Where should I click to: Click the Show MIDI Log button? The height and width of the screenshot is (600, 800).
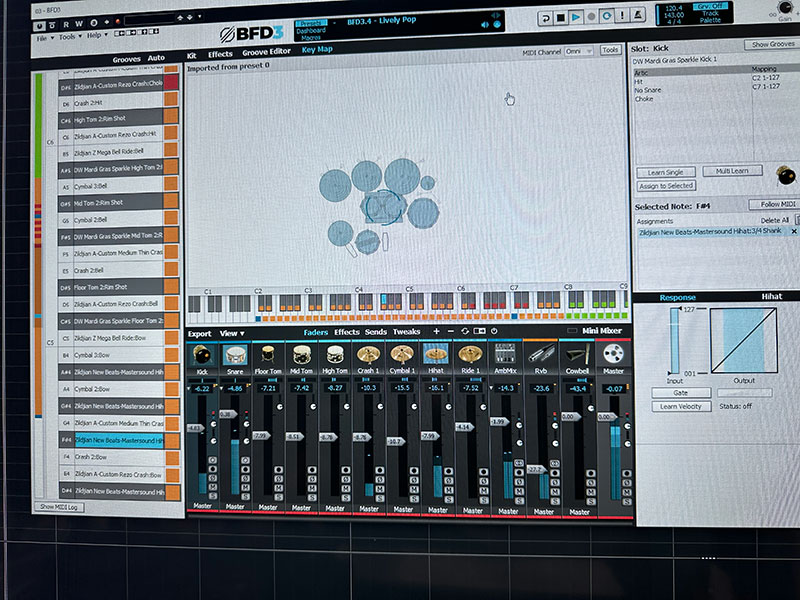59,507
